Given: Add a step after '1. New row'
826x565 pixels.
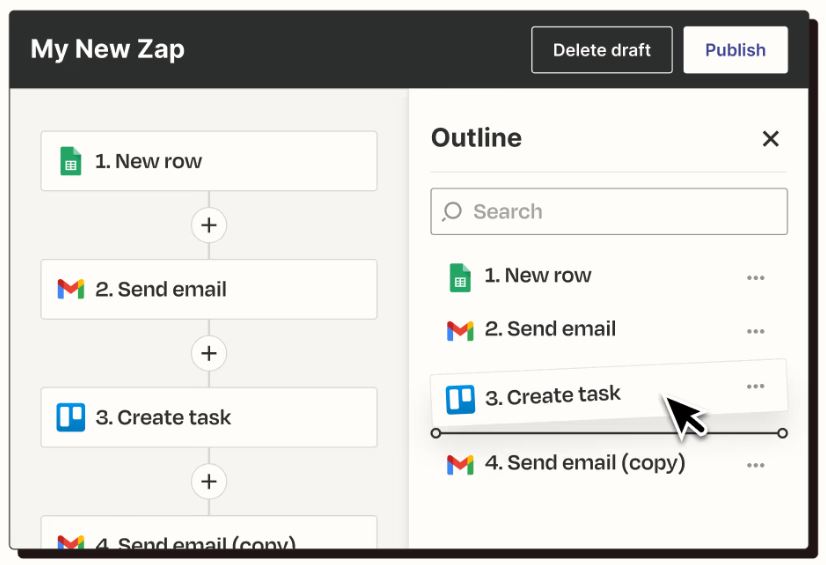Looking at the screenshot, I should pos(209,225).
